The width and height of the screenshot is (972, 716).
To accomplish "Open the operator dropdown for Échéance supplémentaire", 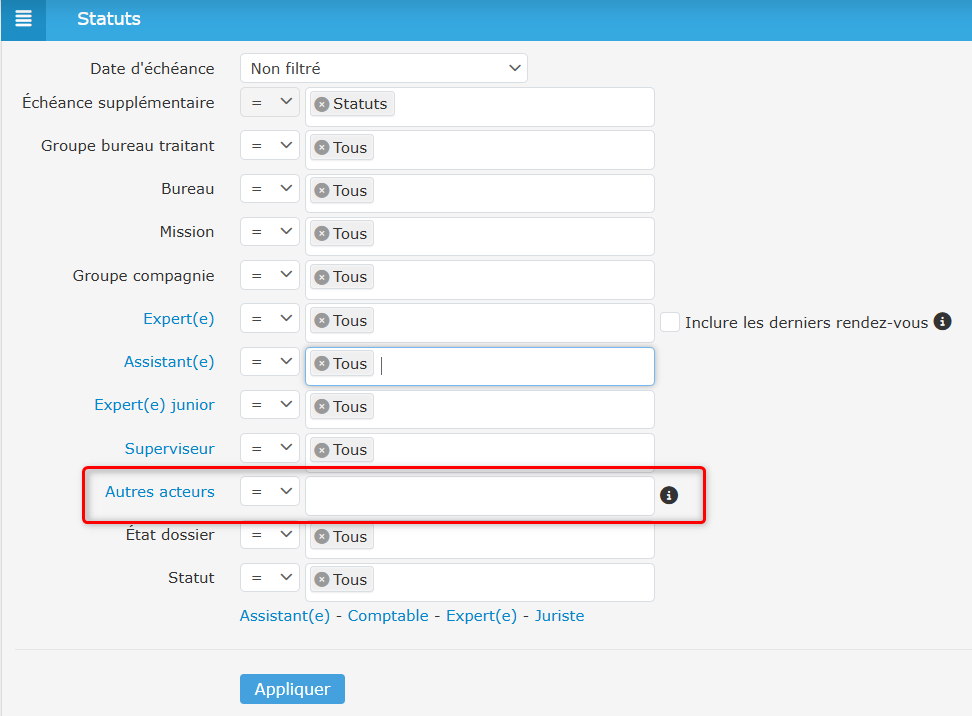I will pyautogui.click(x=268, y=102).
